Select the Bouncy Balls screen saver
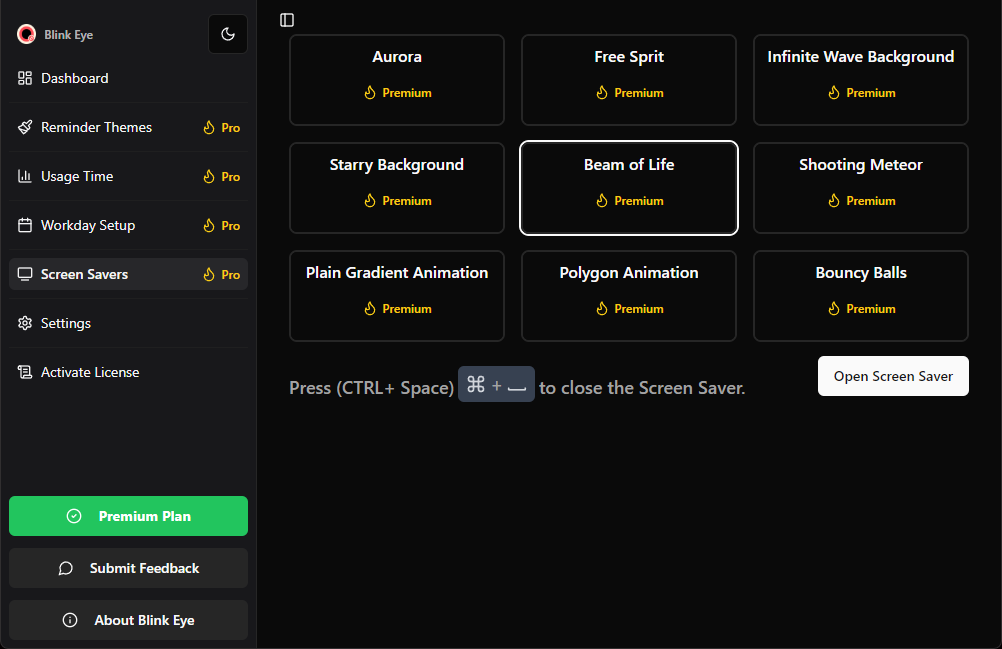 click(x=860, y=296)
